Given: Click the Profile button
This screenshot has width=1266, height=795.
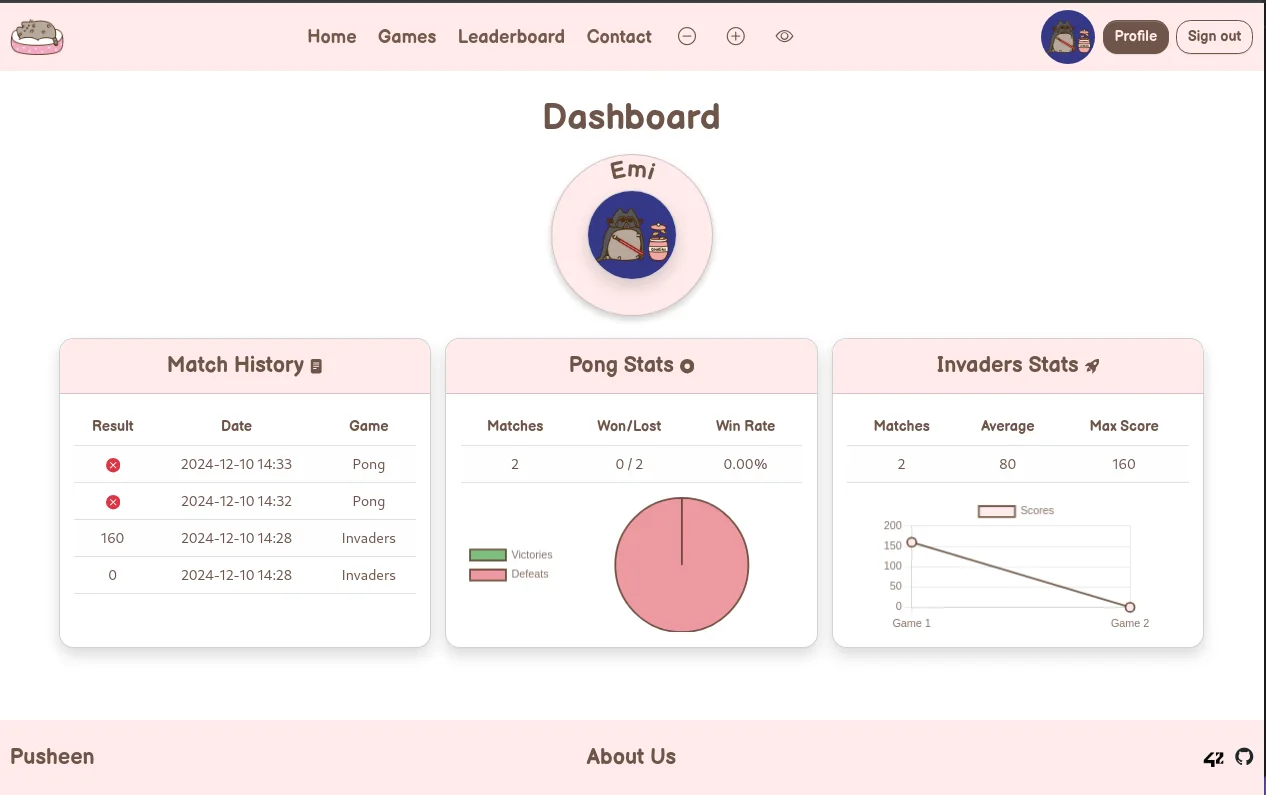Looking at the screenshot, I should coord(1136,36).
